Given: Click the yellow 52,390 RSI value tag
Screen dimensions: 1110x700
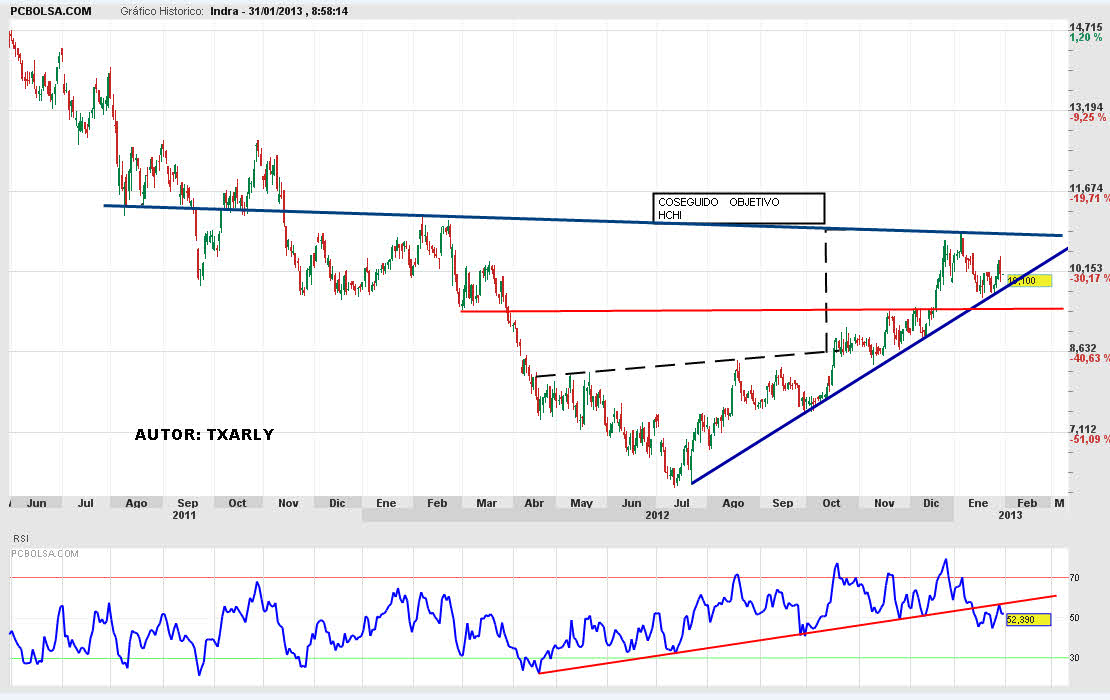Looking at the screenshot, I should click(x=1028, y=620).
